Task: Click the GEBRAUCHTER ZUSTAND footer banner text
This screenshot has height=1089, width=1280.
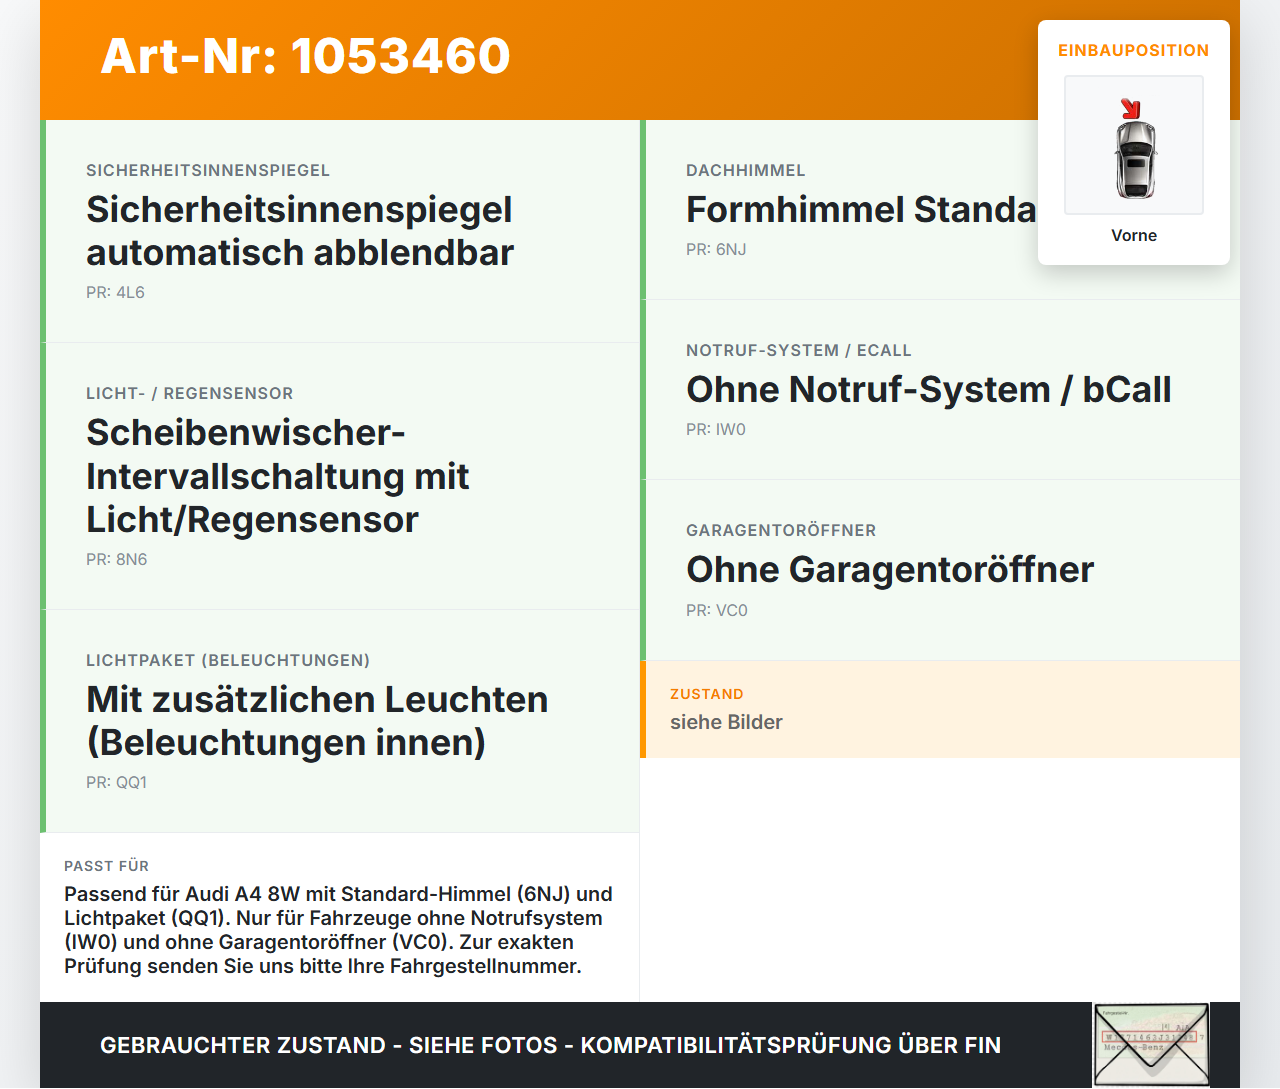Action: (550, 1045)
